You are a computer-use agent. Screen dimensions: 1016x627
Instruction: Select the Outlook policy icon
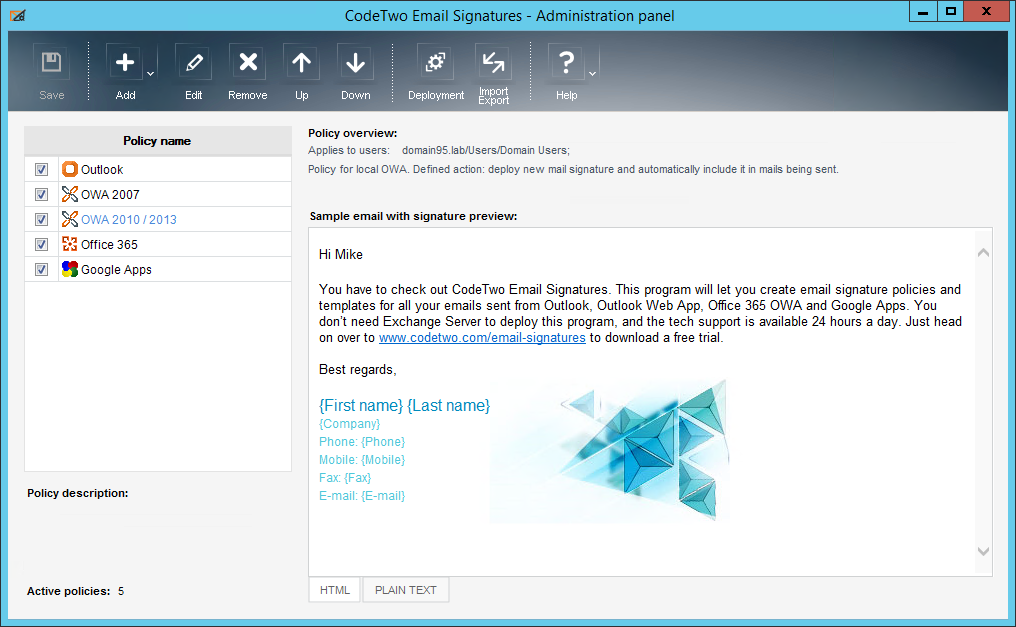click(x=69, y=169)
